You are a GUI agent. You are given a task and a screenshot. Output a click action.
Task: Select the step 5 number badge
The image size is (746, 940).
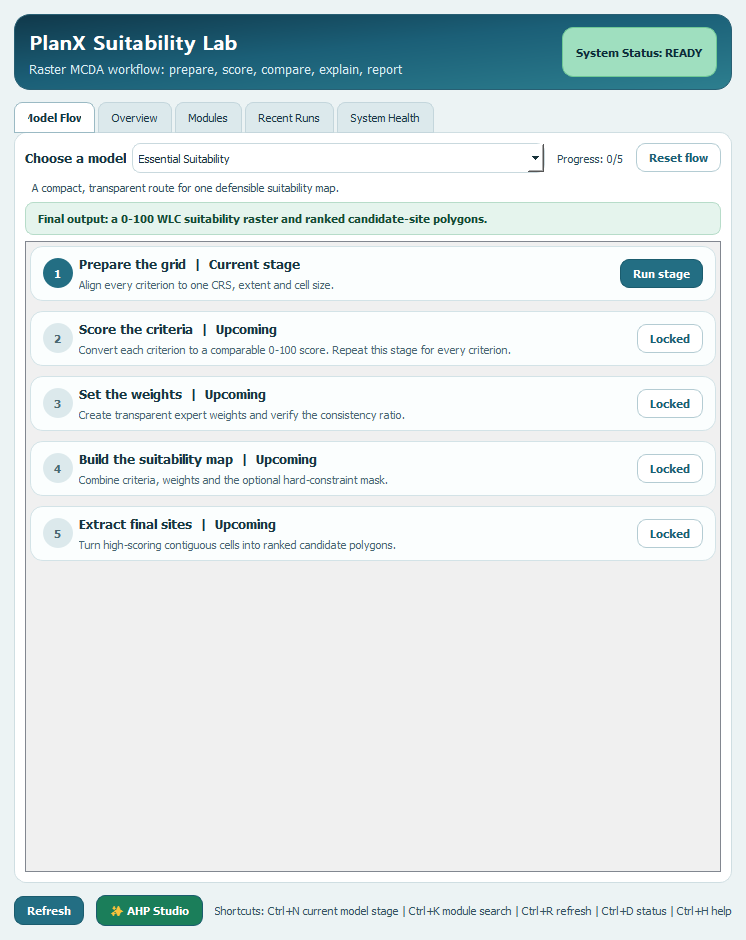(58, 534)
